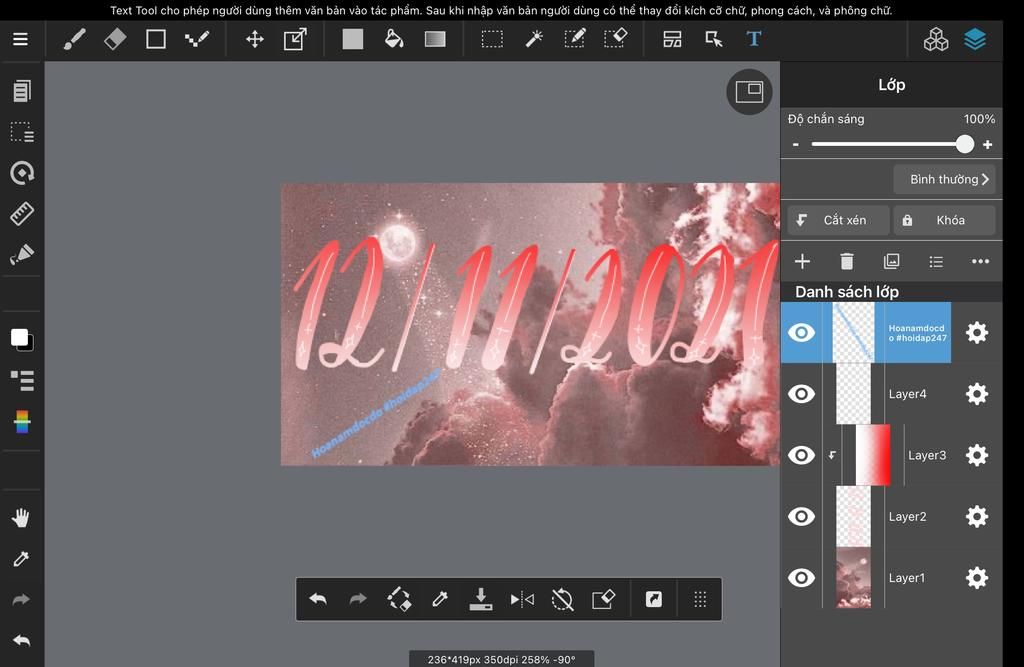Activate the Magic Wand tool
The image size is (1024, 667).
pos(534,39)
